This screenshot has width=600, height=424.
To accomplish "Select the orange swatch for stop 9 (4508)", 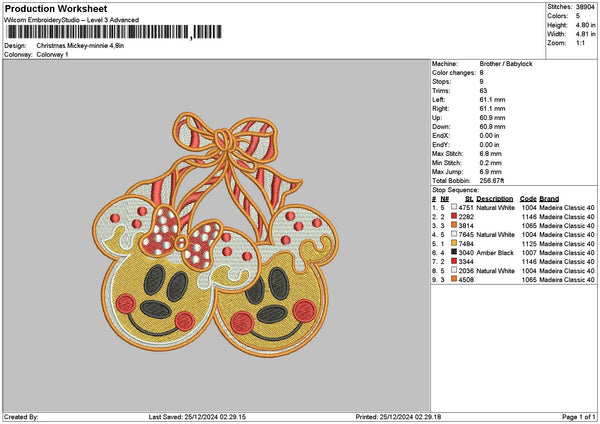I will (x=454, y=279).
